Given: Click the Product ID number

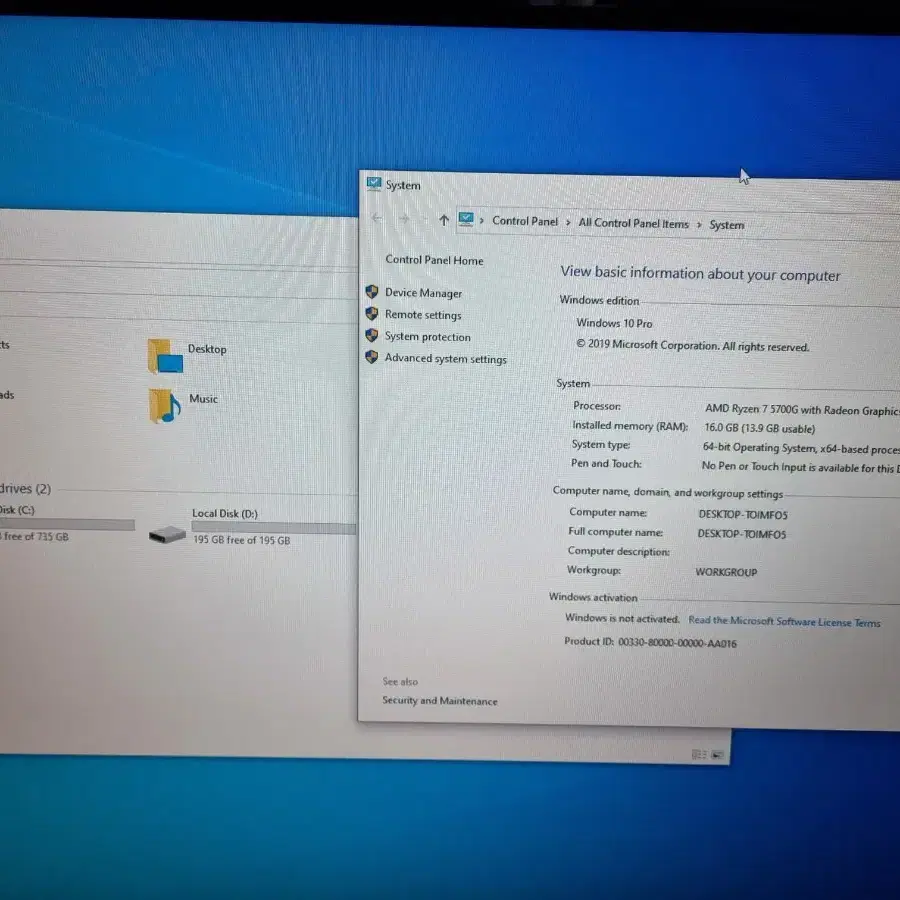Looking at the screenshot, I should [x=677, y=643].
